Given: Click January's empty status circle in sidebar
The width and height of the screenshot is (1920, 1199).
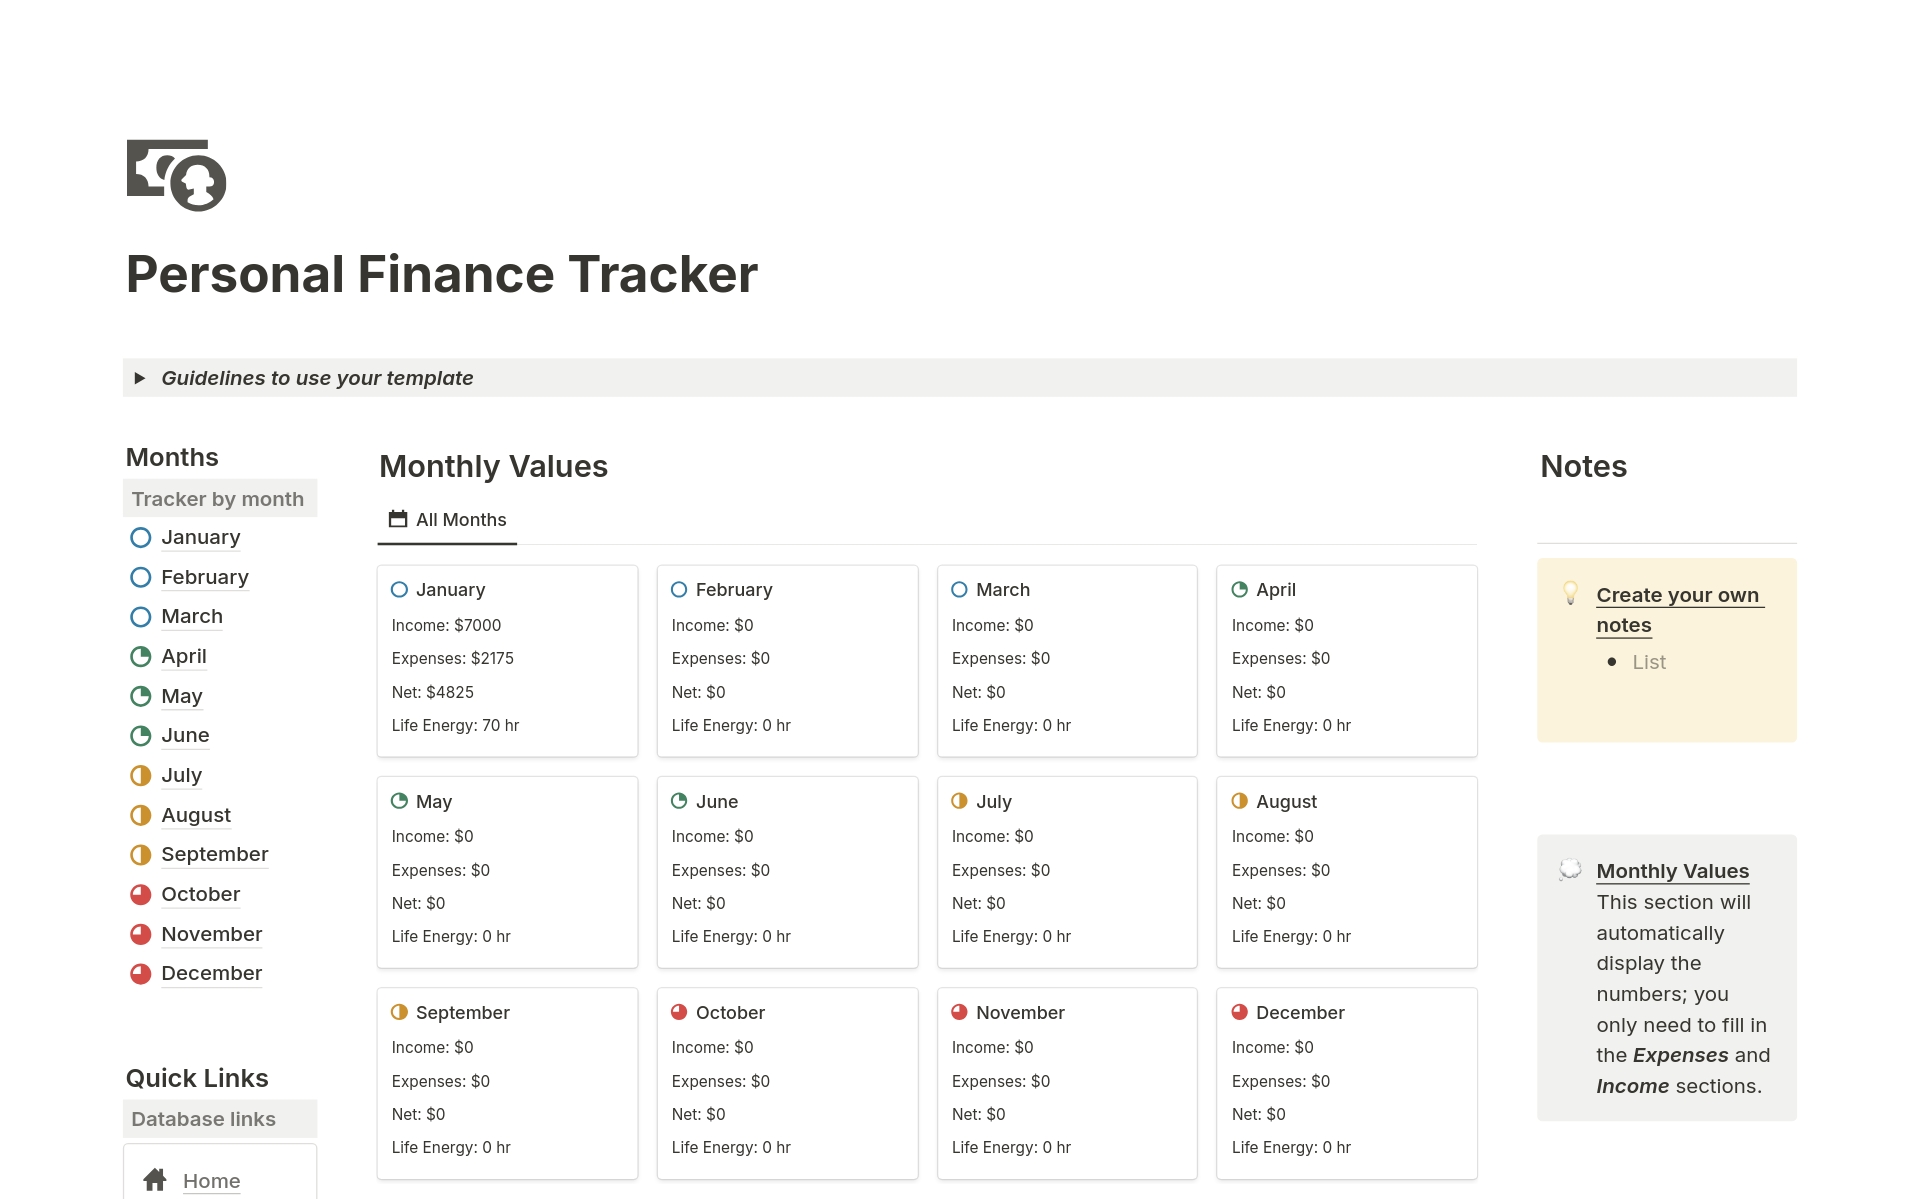Looking at the screenshot, I should (x=140, y=537).
